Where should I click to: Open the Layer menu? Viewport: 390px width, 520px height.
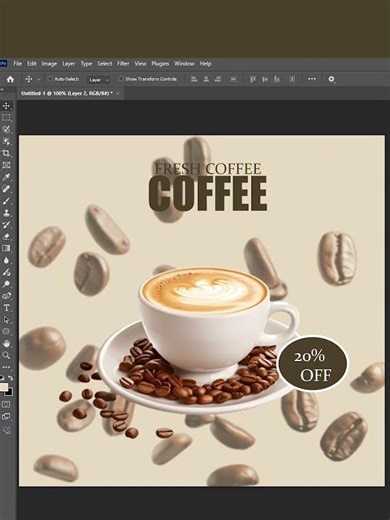[69, 64]
